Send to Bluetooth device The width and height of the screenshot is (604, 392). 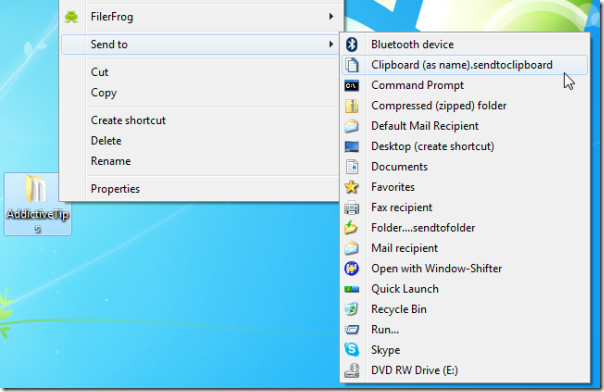tap(465, 44)
